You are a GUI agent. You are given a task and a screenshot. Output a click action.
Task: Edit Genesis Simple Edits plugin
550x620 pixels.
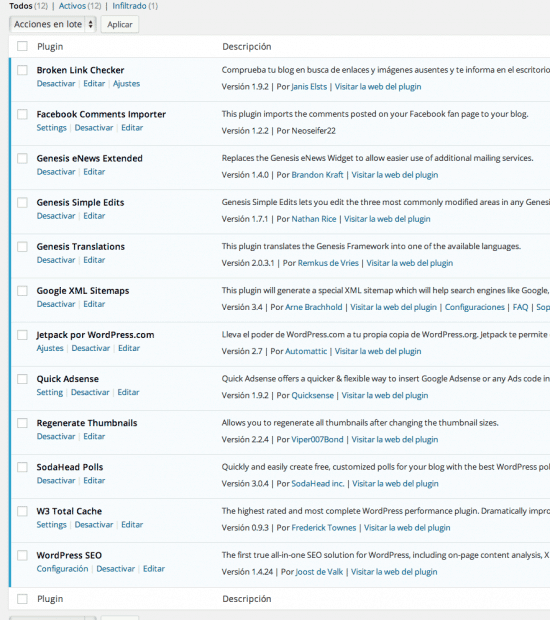(x=94, y=216)
